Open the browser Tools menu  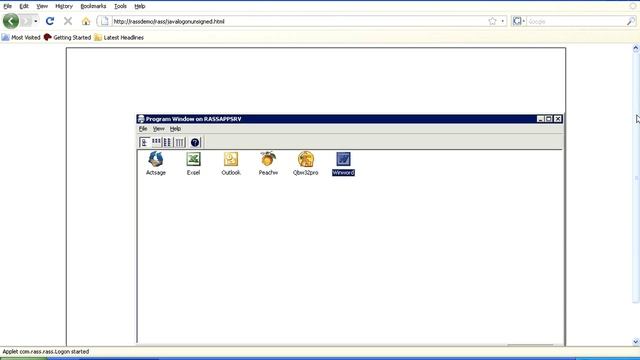[120, 6]
